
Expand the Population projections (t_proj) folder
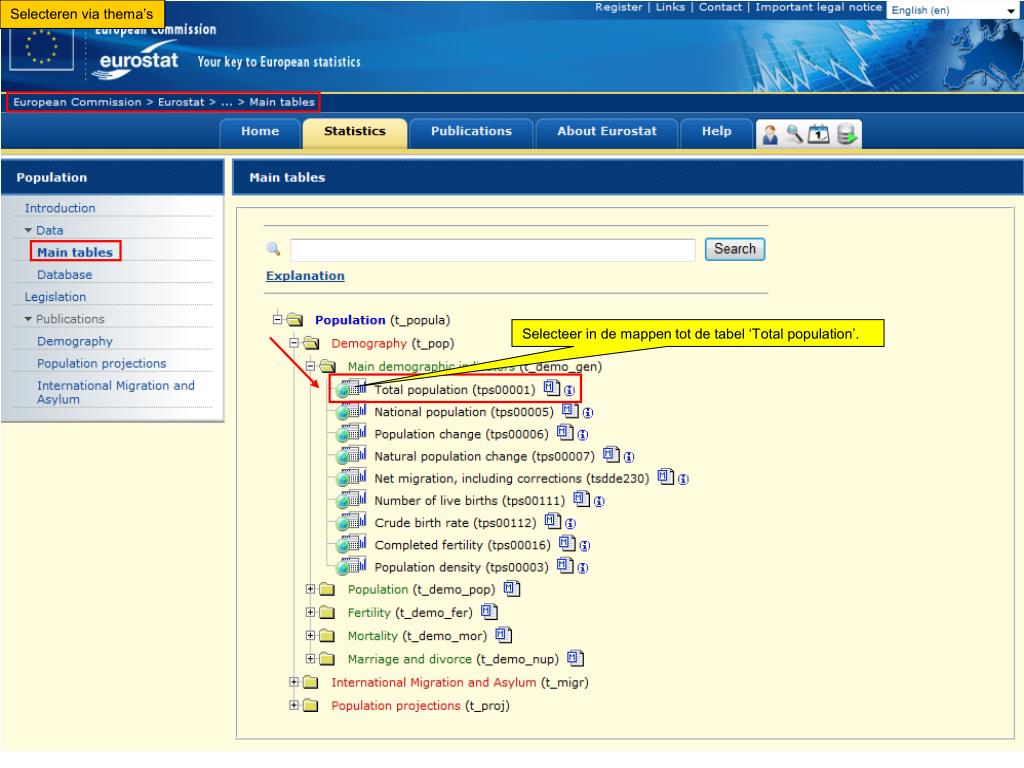tap(294, 705)
